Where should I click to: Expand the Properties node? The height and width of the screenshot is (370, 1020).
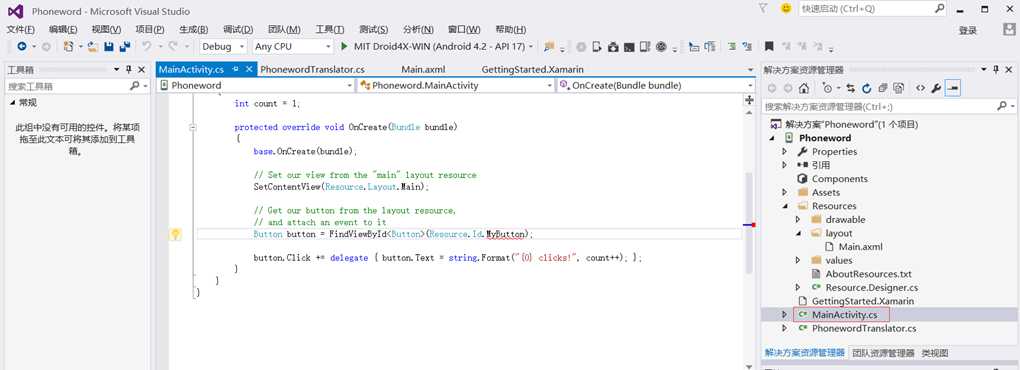tap(785, 152)
